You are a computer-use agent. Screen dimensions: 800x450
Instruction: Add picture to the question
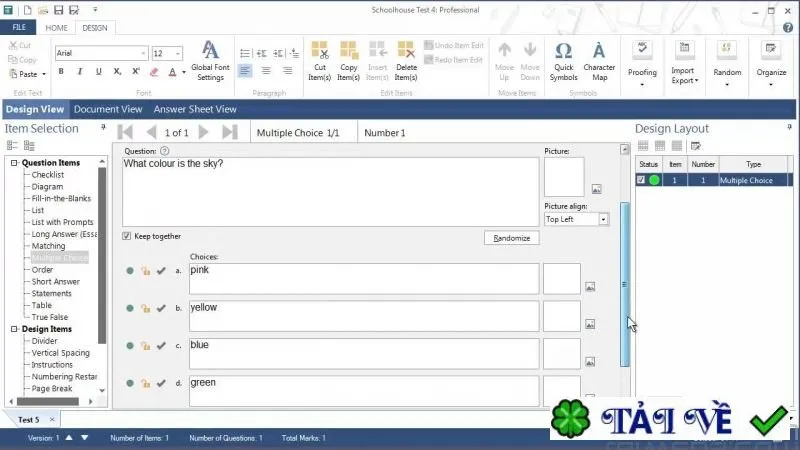596,189
